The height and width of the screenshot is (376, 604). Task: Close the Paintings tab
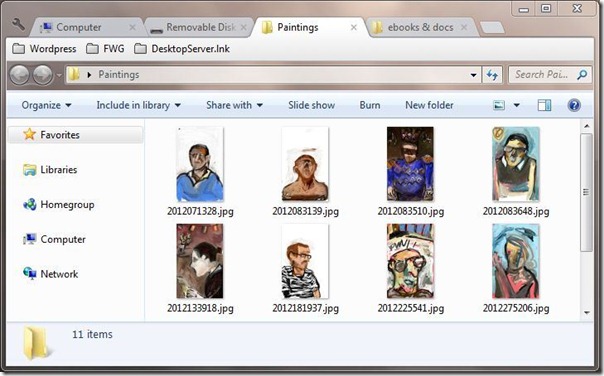(354, 27)
